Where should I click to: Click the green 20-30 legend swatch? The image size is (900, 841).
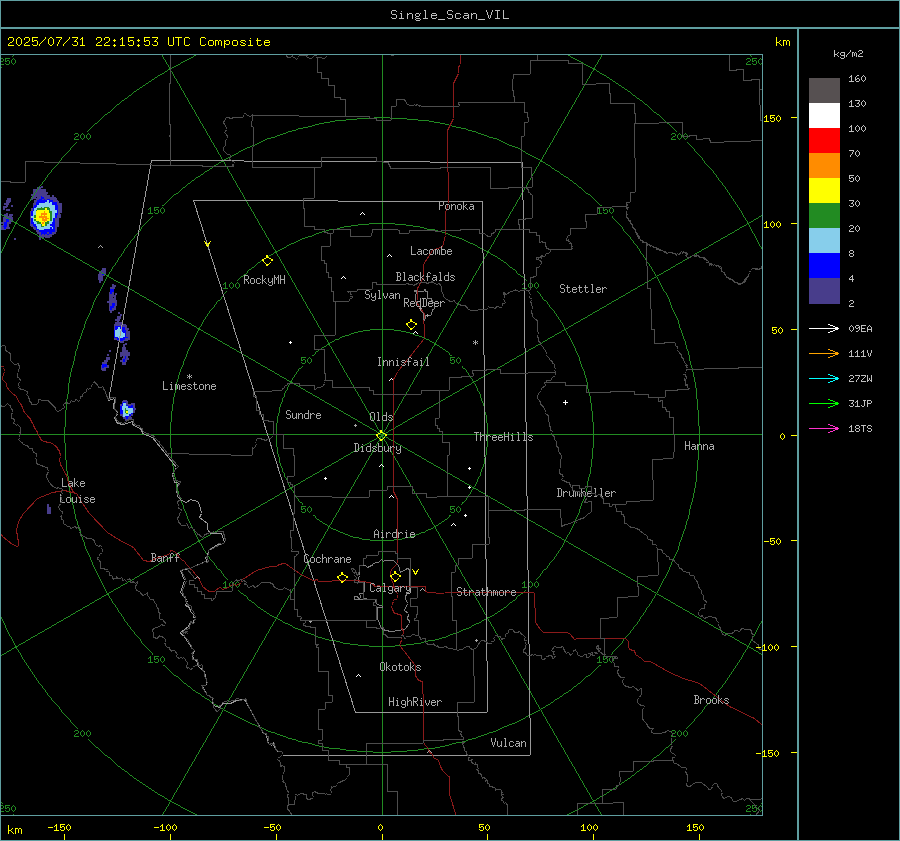[824, 215]
